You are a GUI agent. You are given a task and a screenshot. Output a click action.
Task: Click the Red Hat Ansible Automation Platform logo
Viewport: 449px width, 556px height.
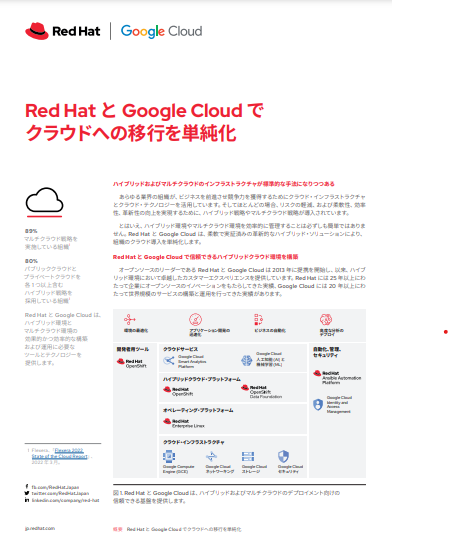(x=337, y=377)
